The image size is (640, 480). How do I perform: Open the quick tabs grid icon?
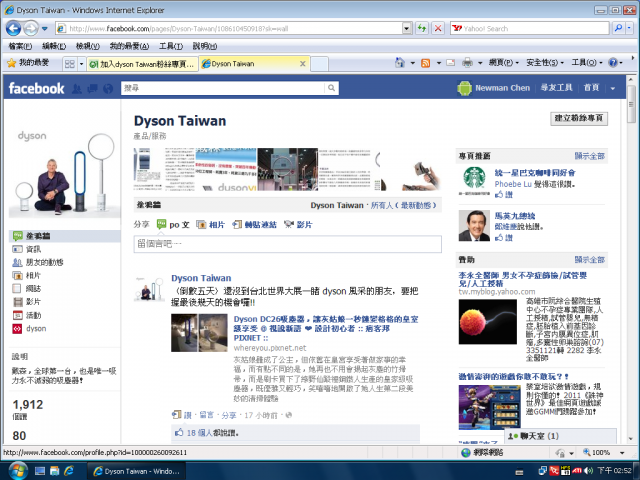[70, 64]
